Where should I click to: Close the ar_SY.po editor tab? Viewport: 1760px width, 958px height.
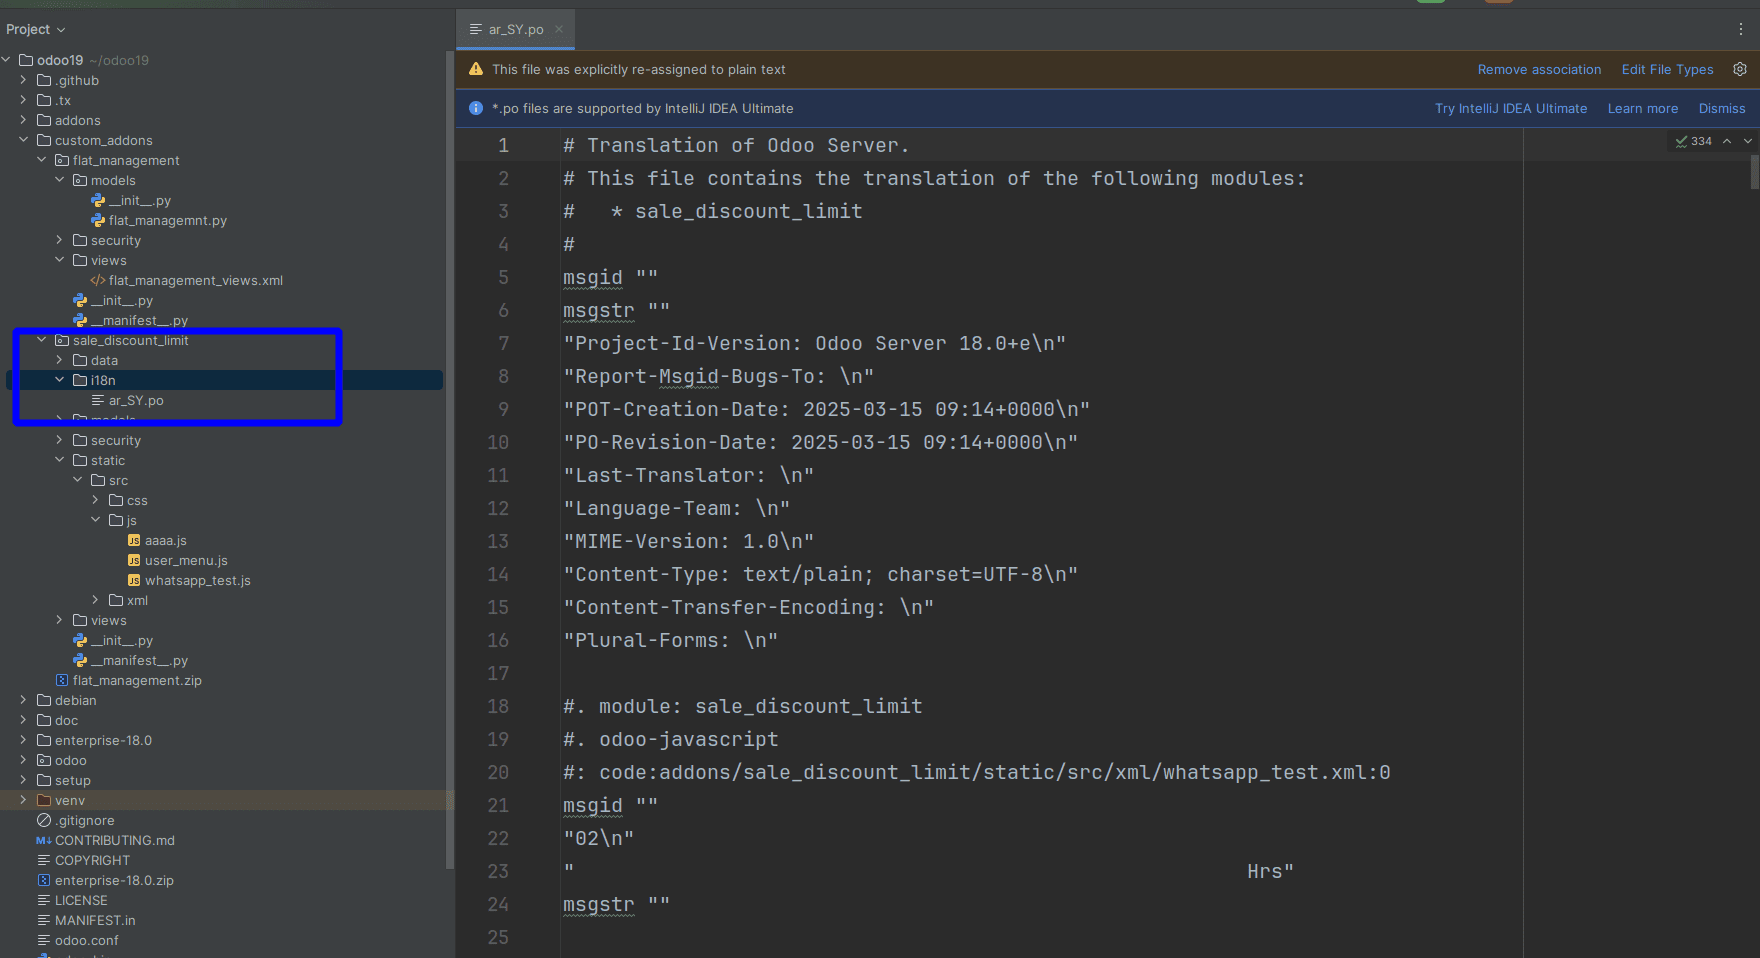pyautogui.click(x=559, y=29)
